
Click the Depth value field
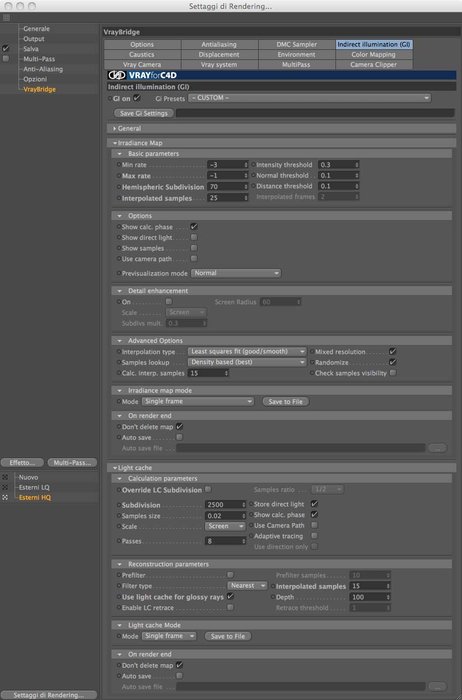coord(370,597)
